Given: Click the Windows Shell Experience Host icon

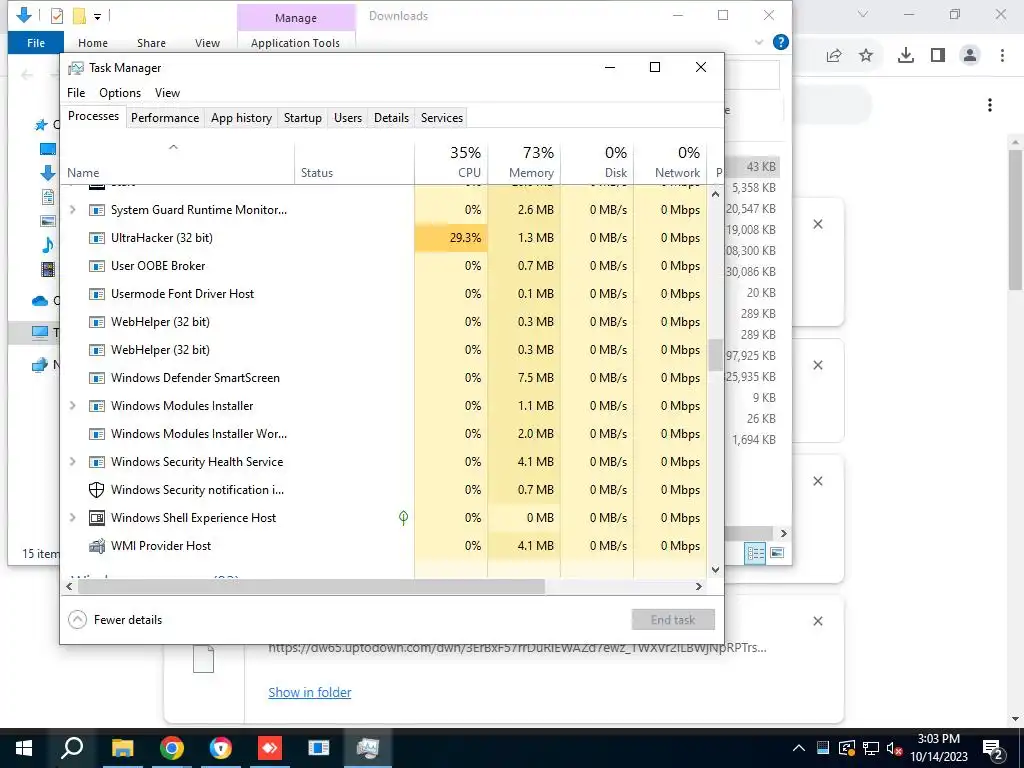Looking at the screenshot, I should pyautogui.click(x=97, y=518).
